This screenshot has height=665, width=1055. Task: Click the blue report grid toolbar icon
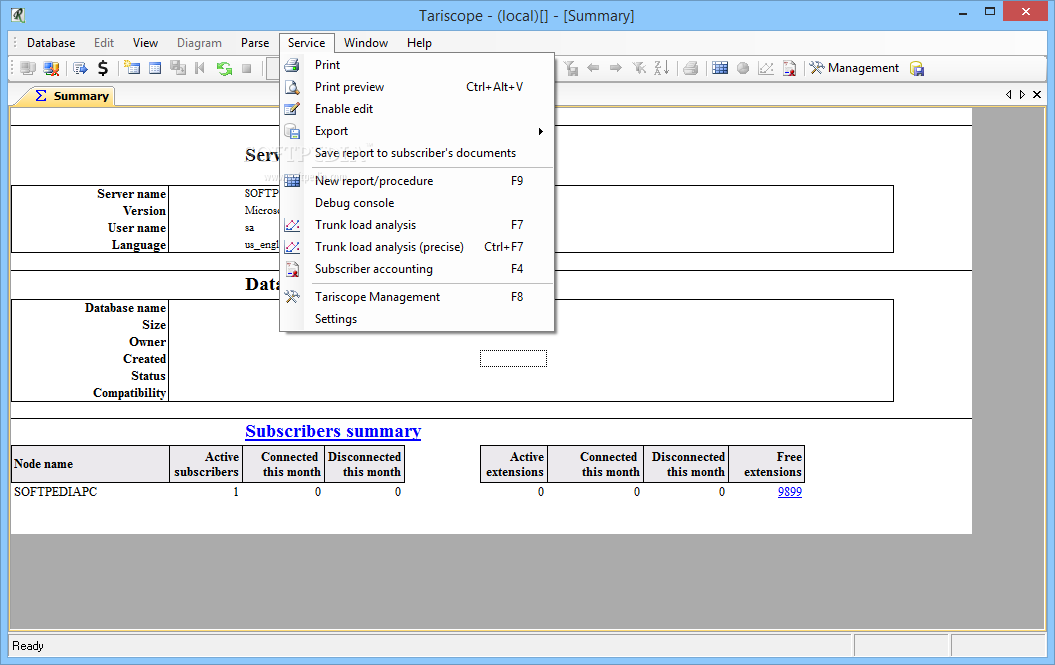click(720, 68)
